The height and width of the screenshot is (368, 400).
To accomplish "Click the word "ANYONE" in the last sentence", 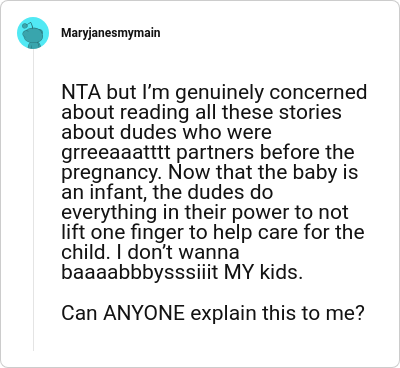I will (144, 313).
